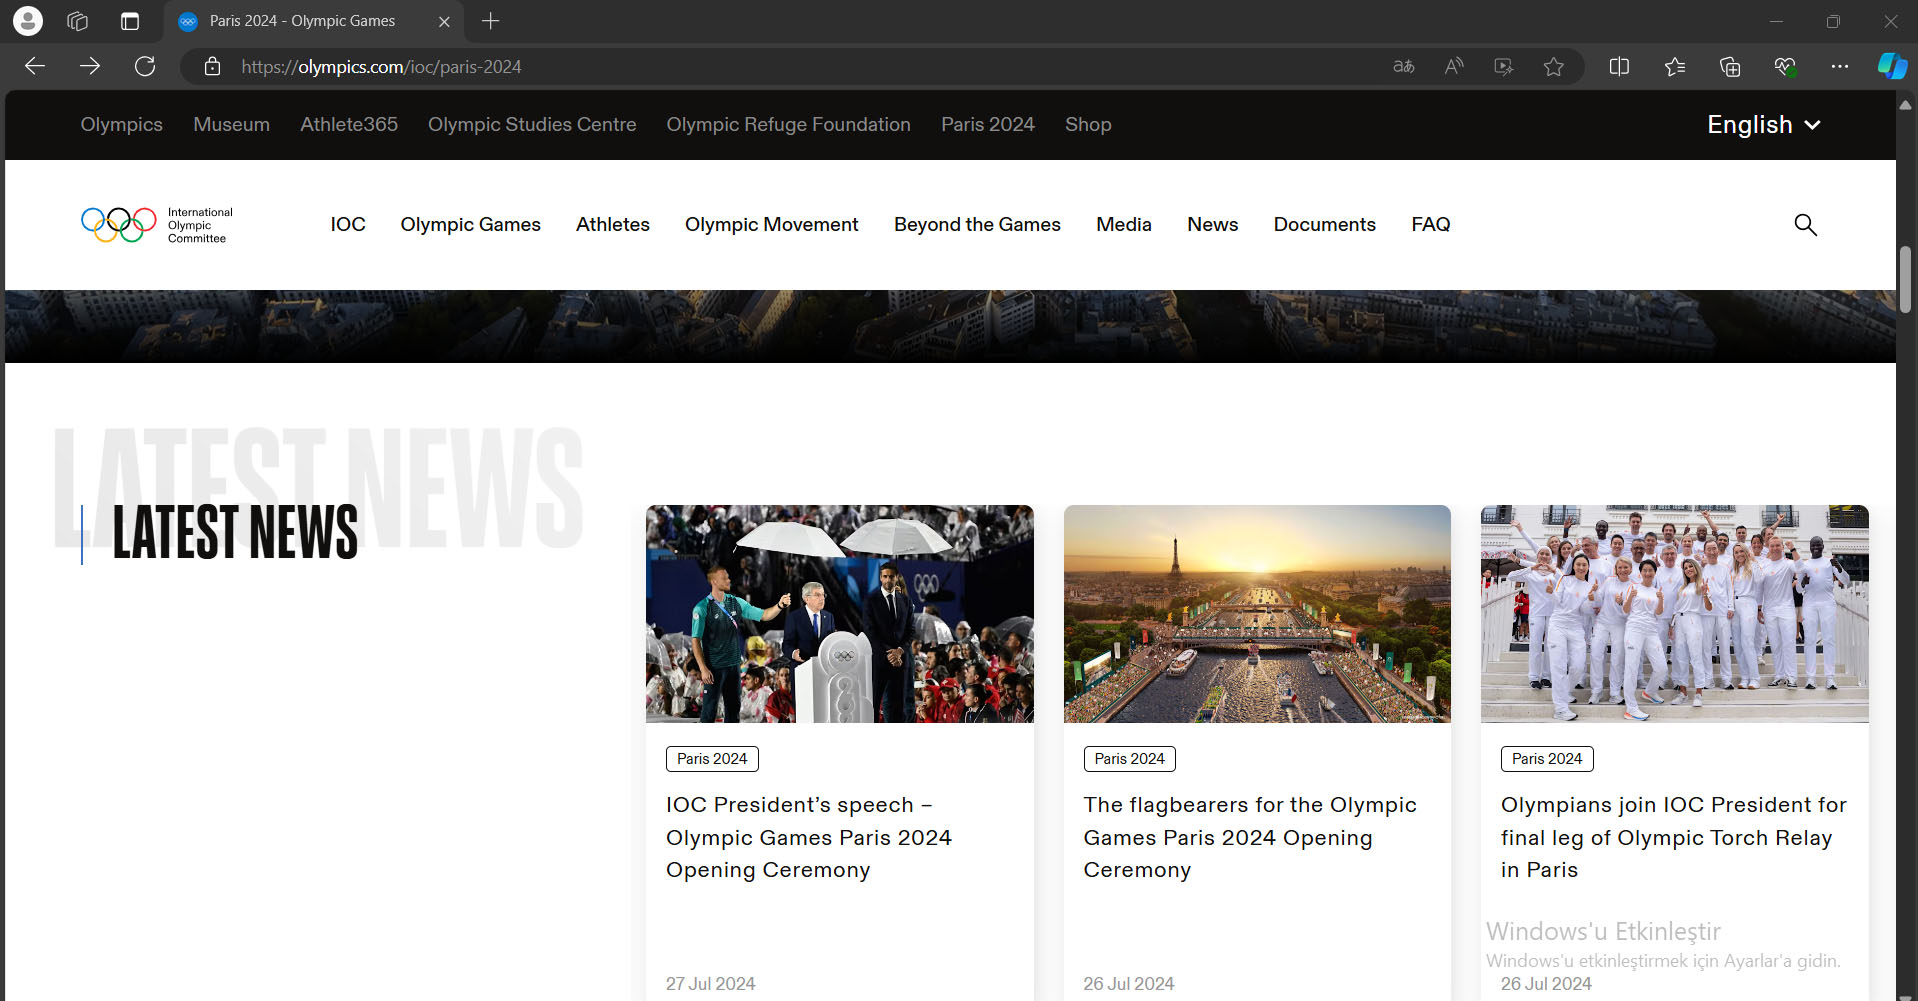
Task: Read Olympians join IOC President headline
Action: pos(1674,838)
